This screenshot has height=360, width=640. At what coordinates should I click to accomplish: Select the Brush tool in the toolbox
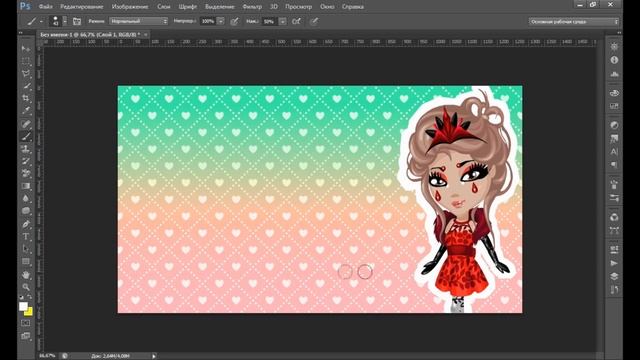pos(26,136)
